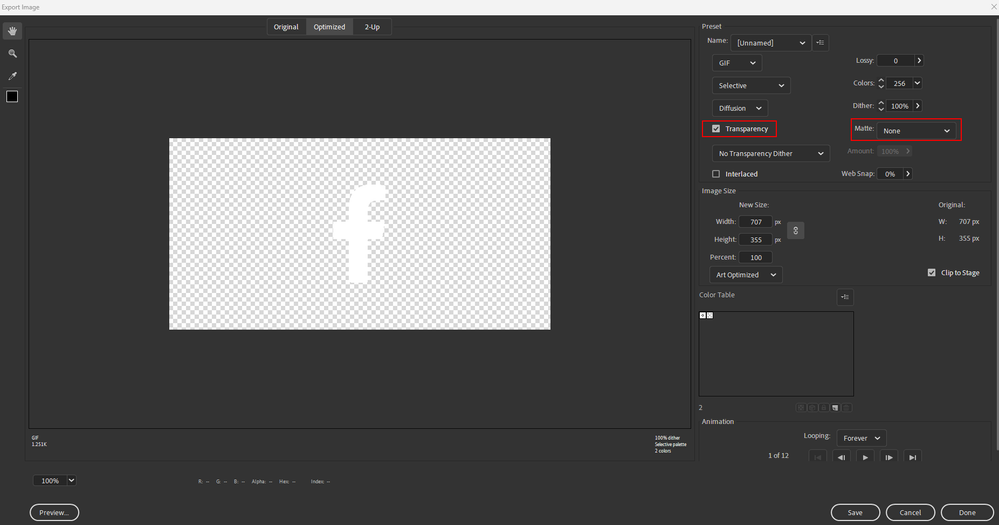Open the Looping Forever dropdown
999x525 pixels.
[861, 438]
